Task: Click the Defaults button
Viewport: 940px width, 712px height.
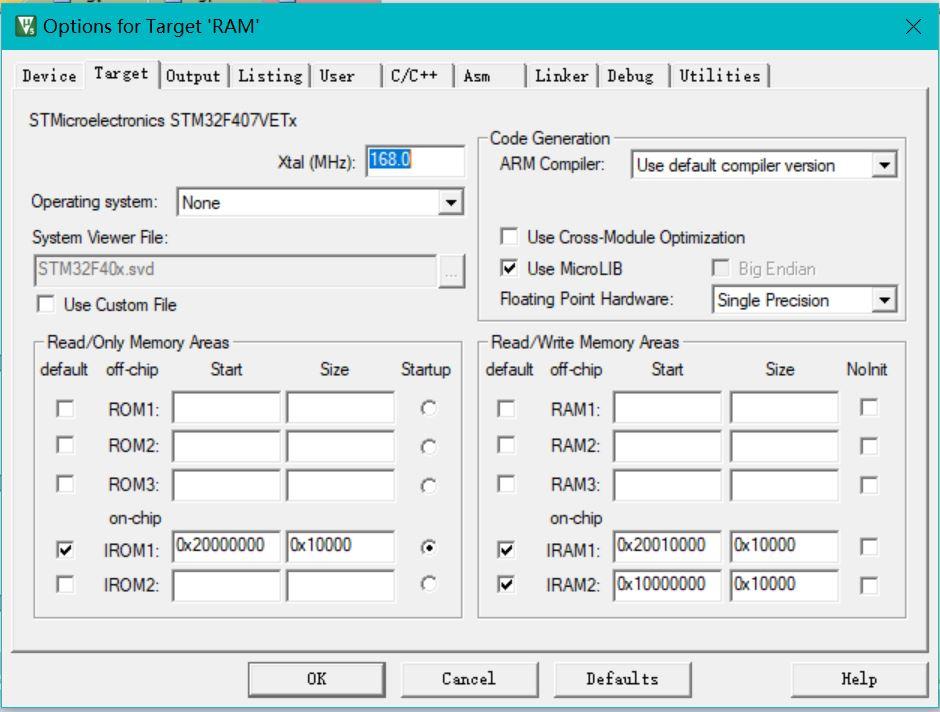Action: [x=622, y=679]
